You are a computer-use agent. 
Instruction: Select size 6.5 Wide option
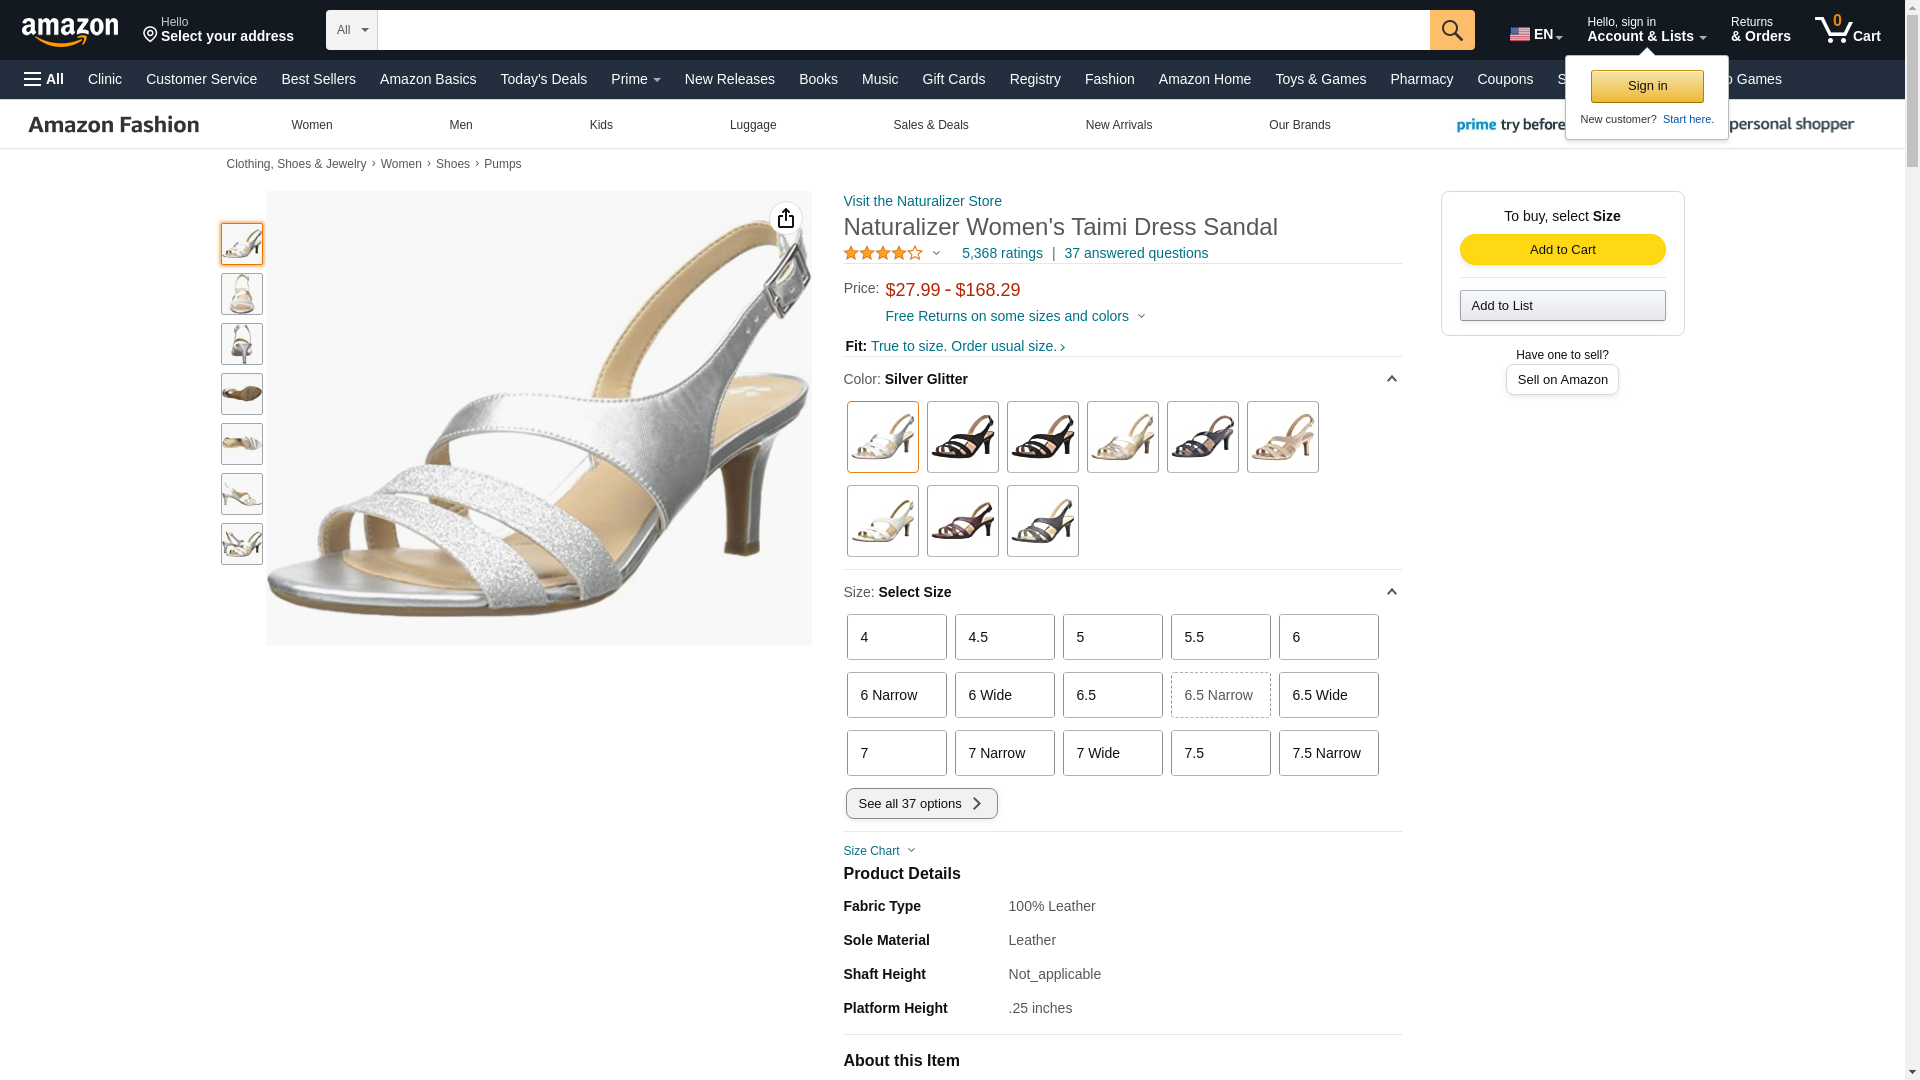pos(1327,695)
